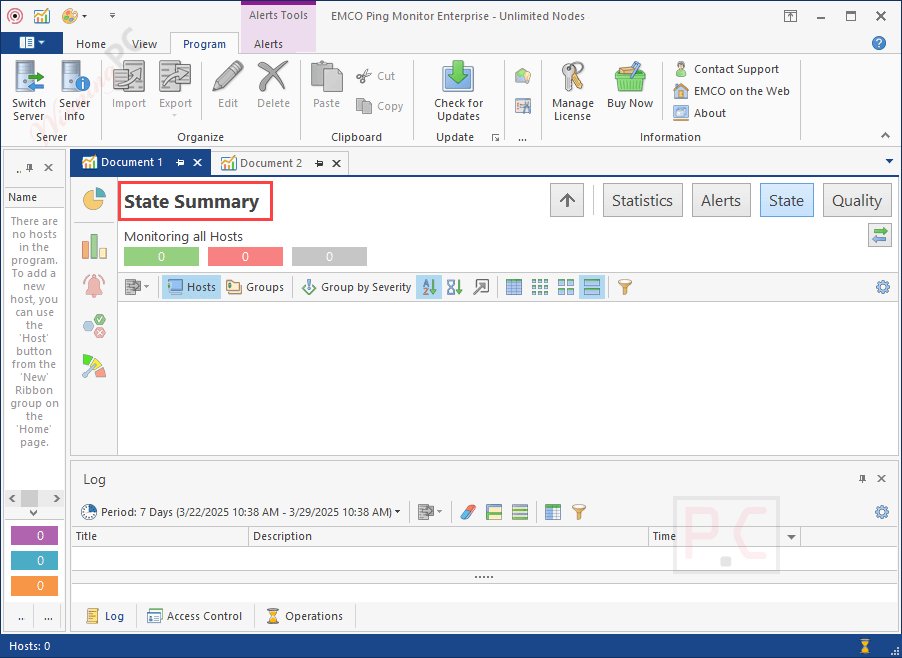
Task: Switch to Operations bottom tab
Action: click(304, 616)
